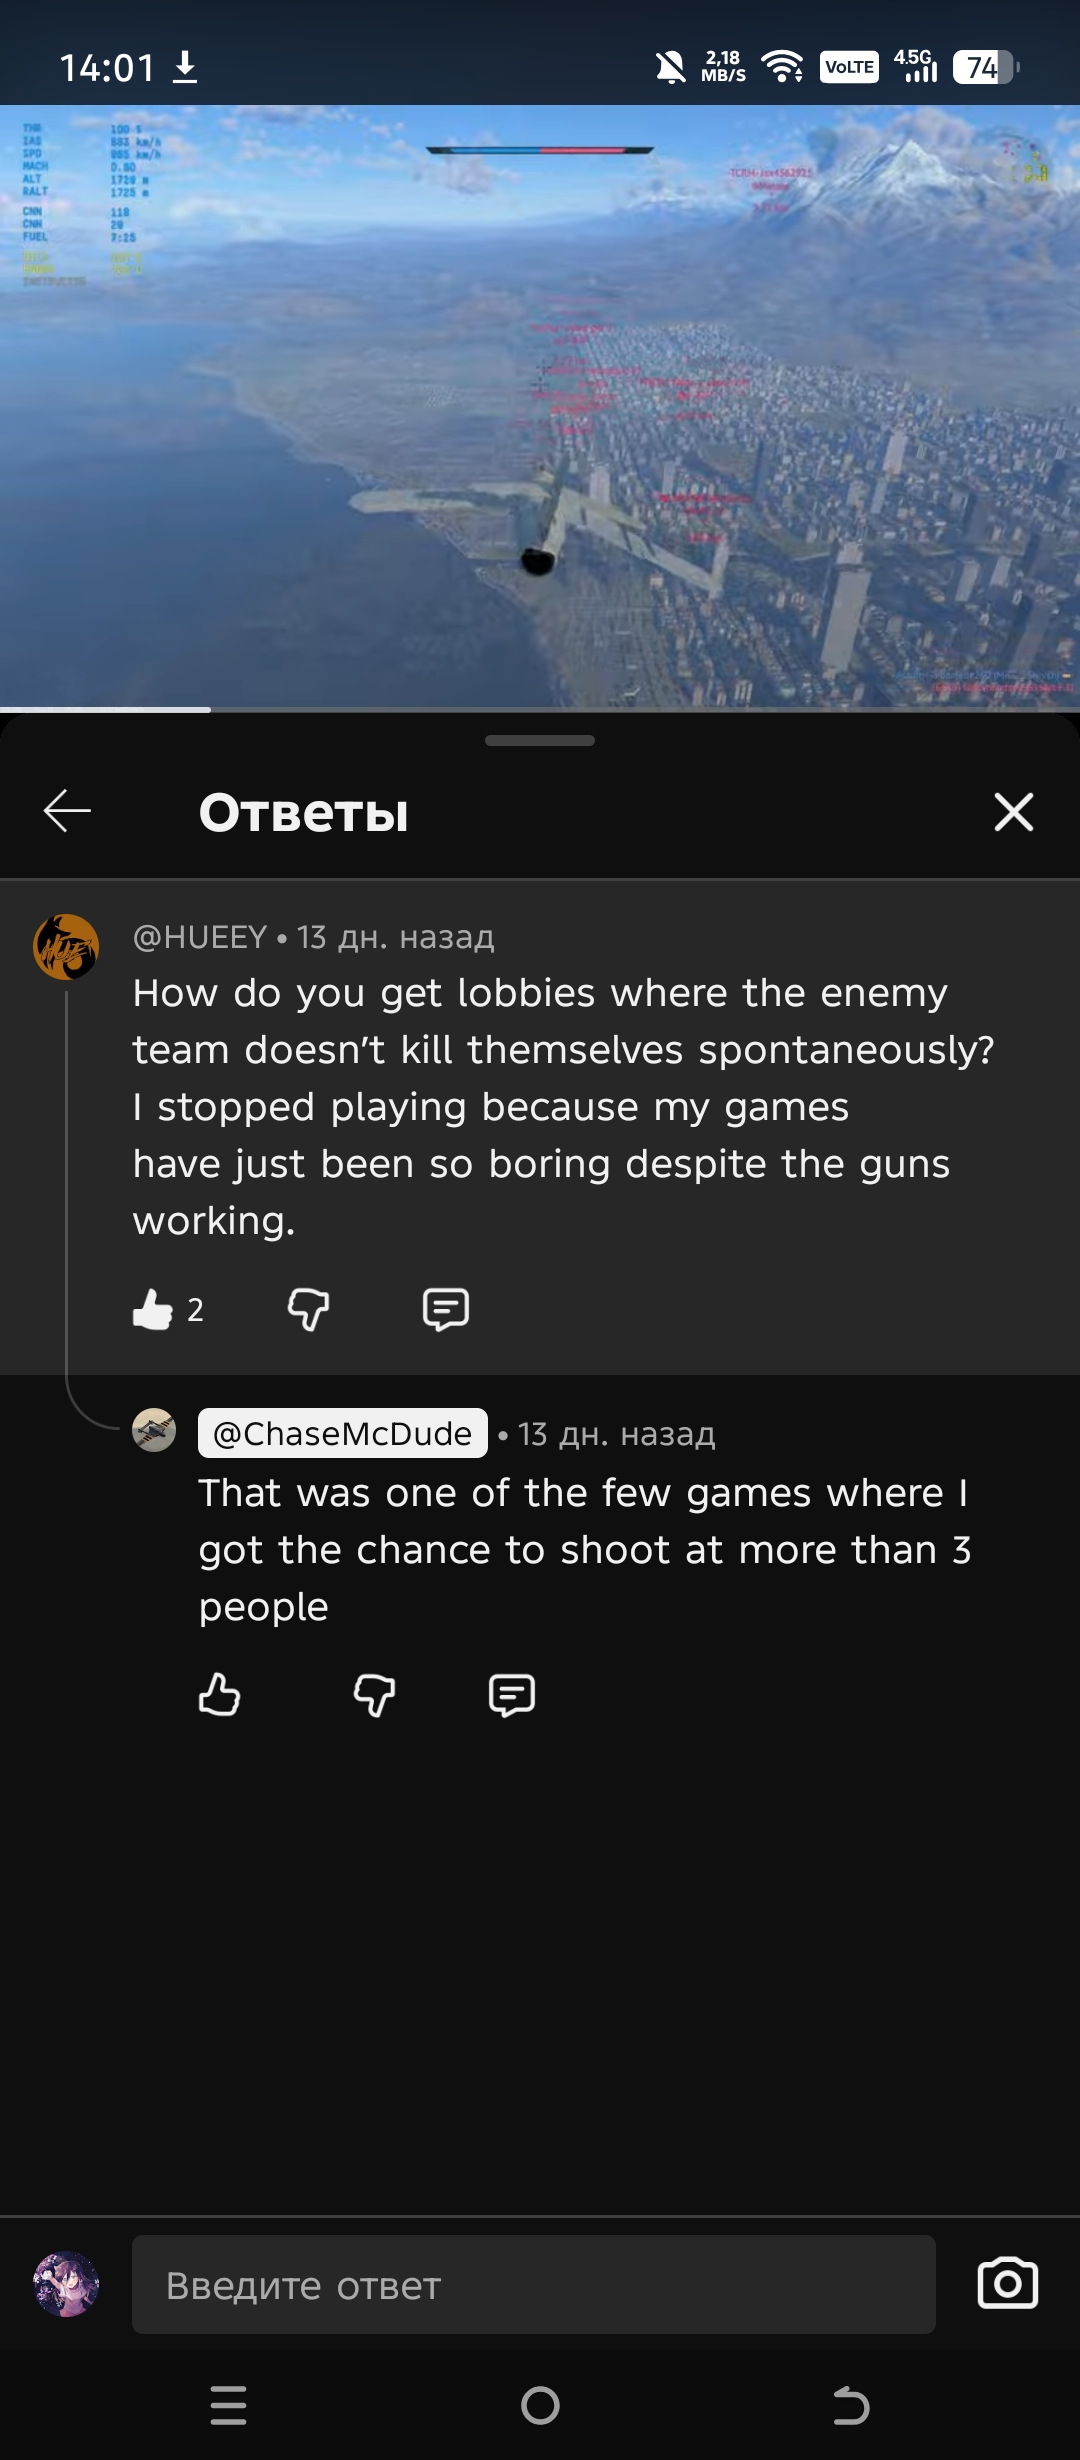Like the comment by @HUEEY
Screen dimensions: 1080x2460
click(x=153, y=1309)
